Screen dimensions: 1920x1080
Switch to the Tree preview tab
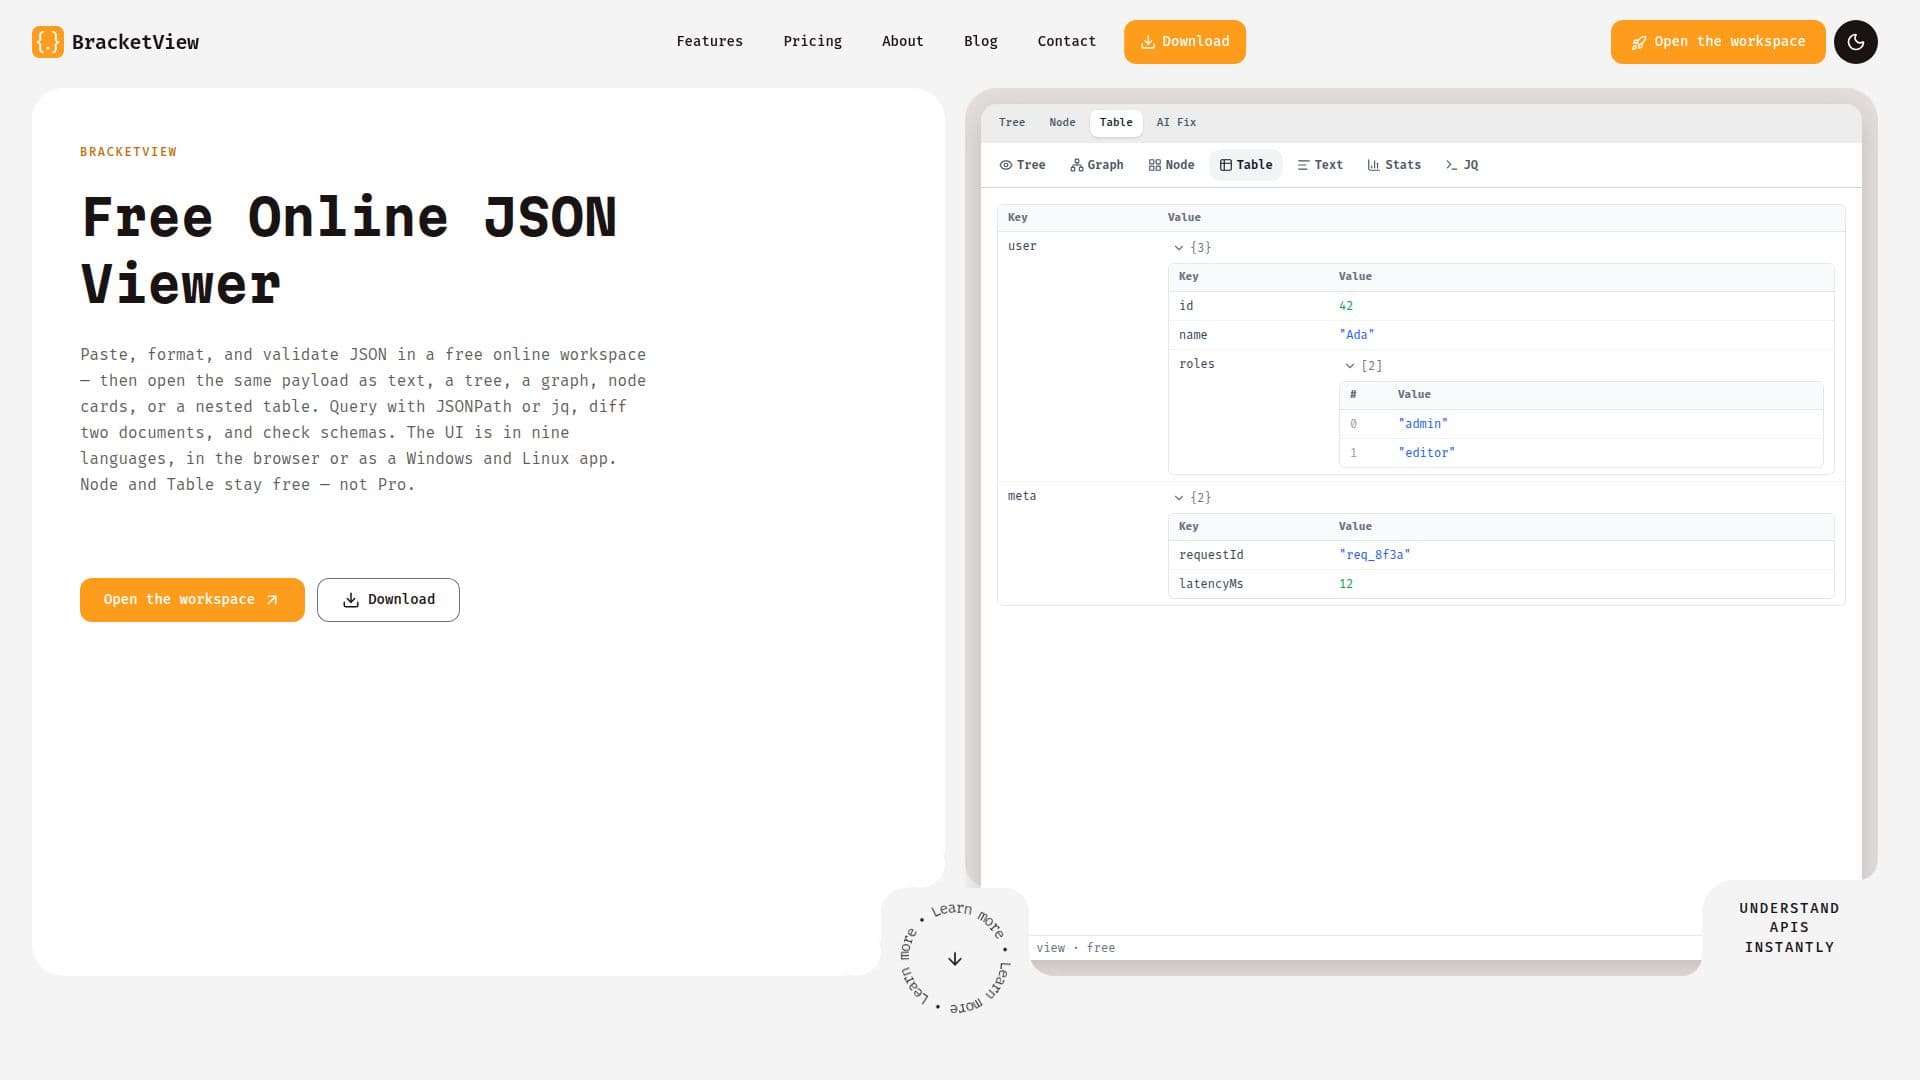click(1012, 122)
